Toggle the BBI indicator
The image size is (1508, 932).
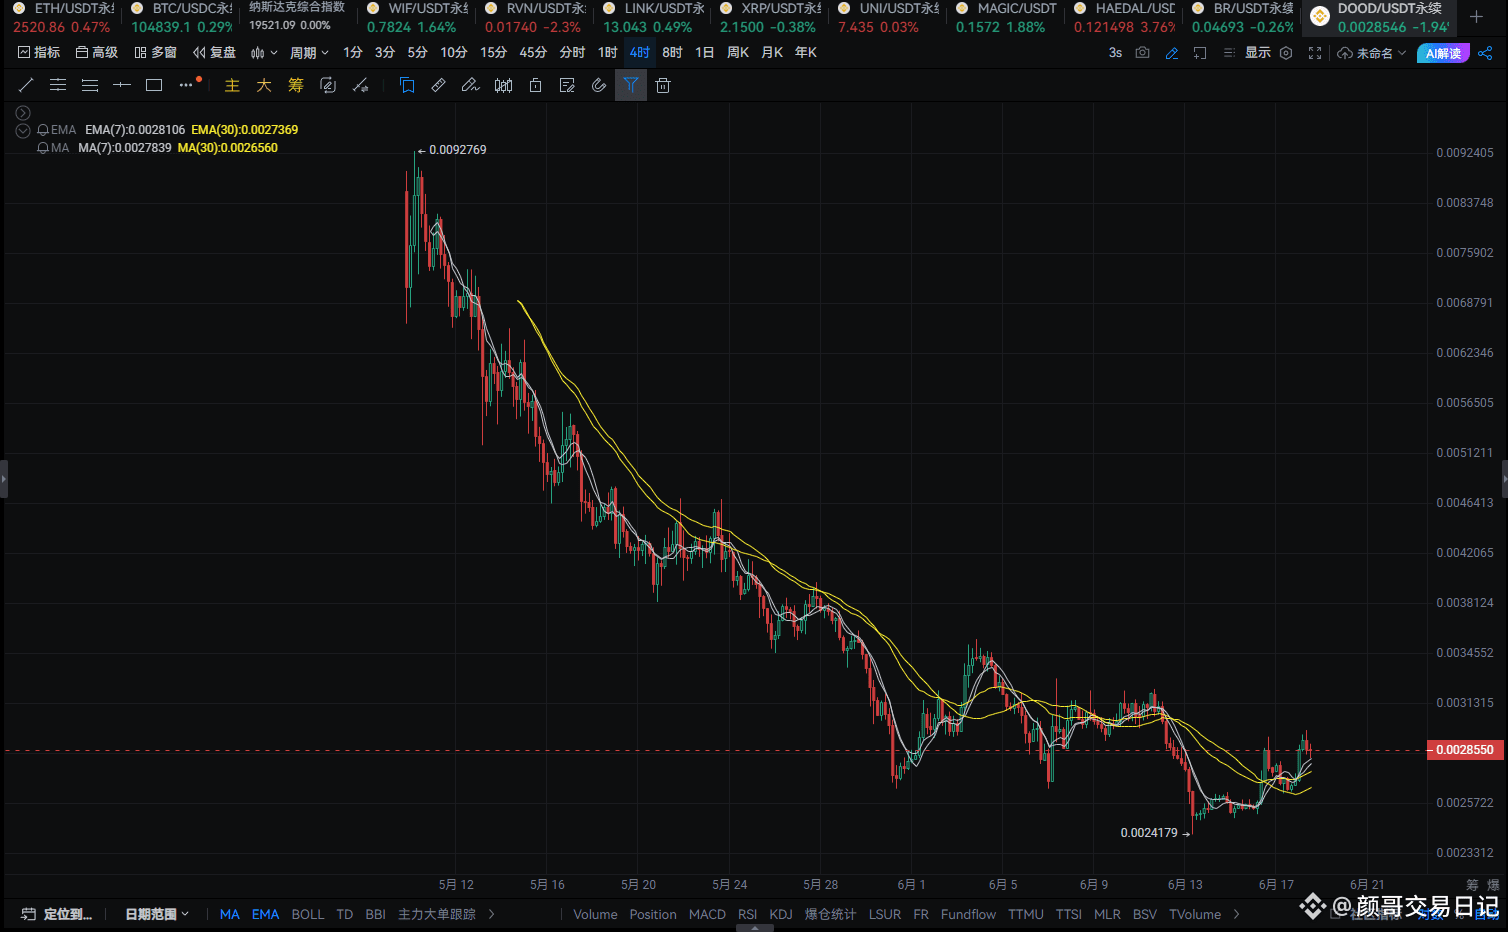click(x=376, y=914)
